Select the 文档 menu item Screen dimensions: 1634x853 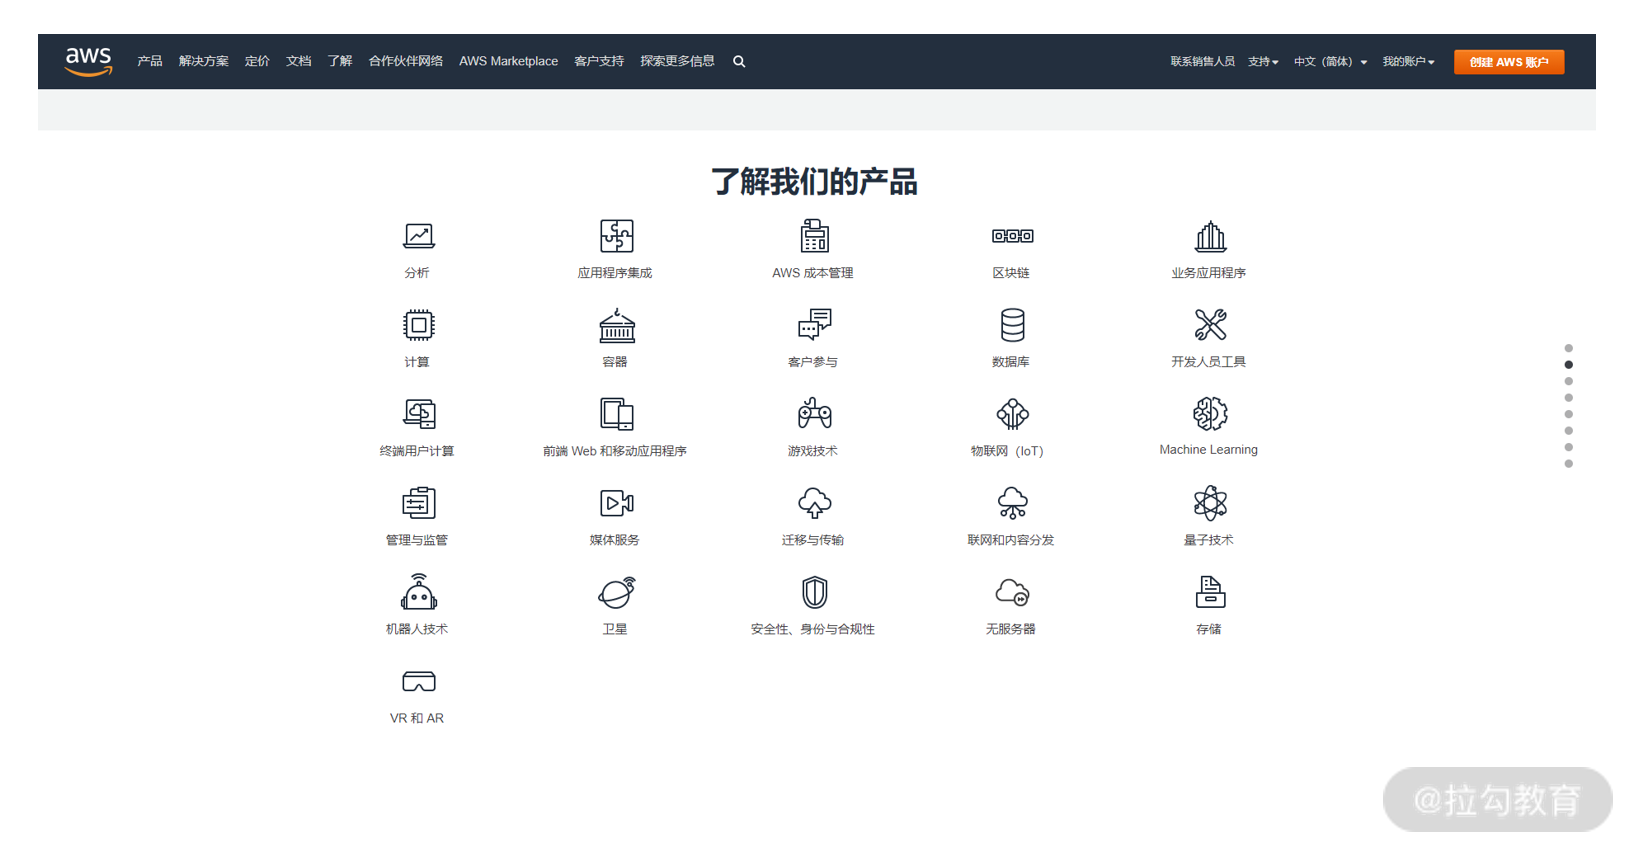point(298,61)
